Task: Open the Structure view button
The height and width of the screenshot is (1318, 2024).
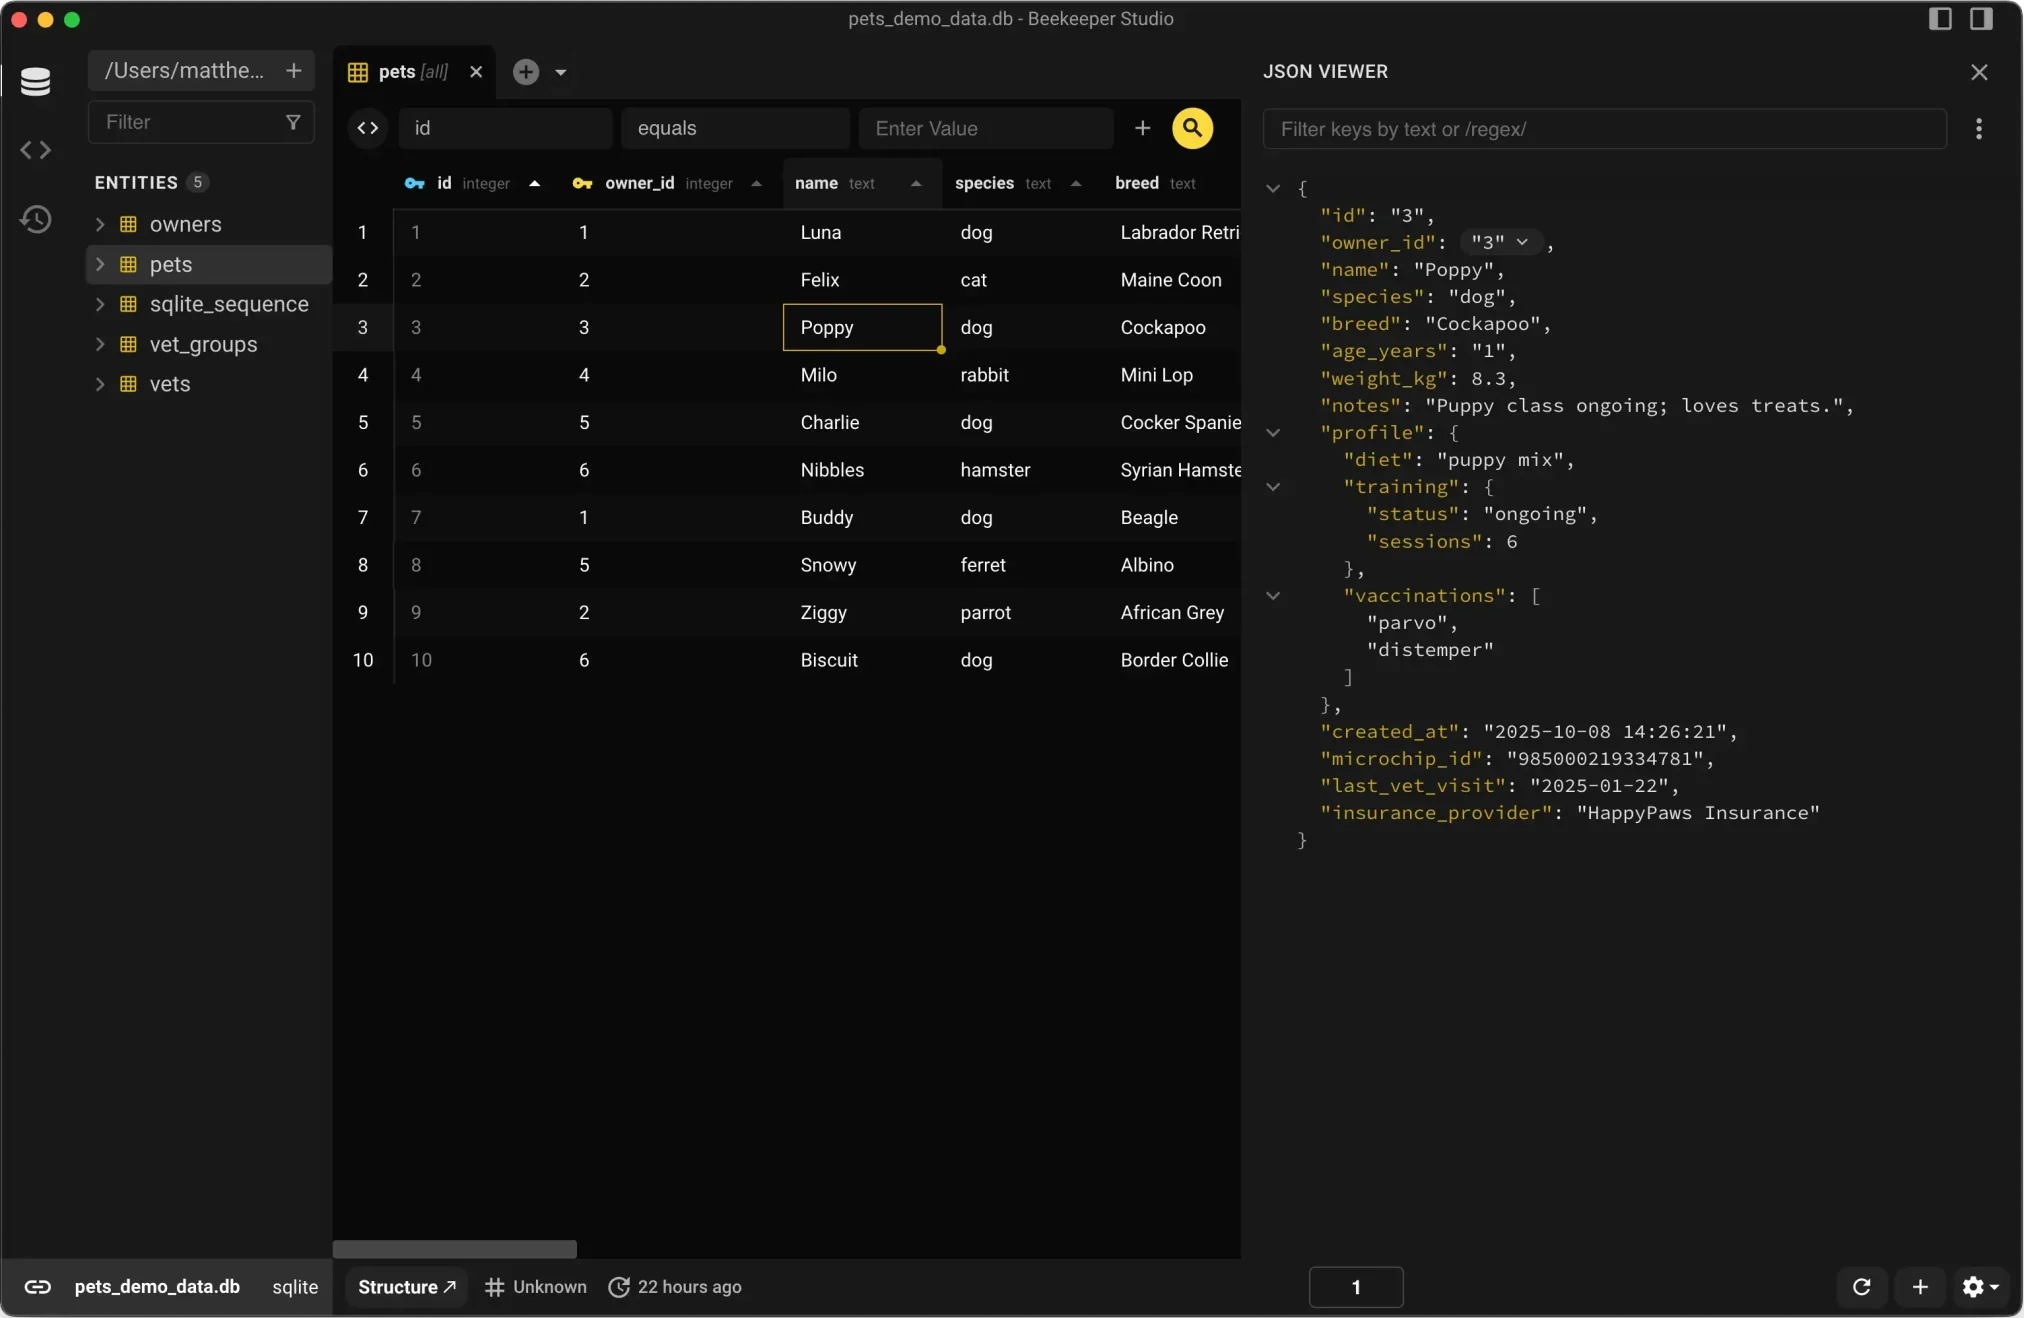Action: [407, 1287]
